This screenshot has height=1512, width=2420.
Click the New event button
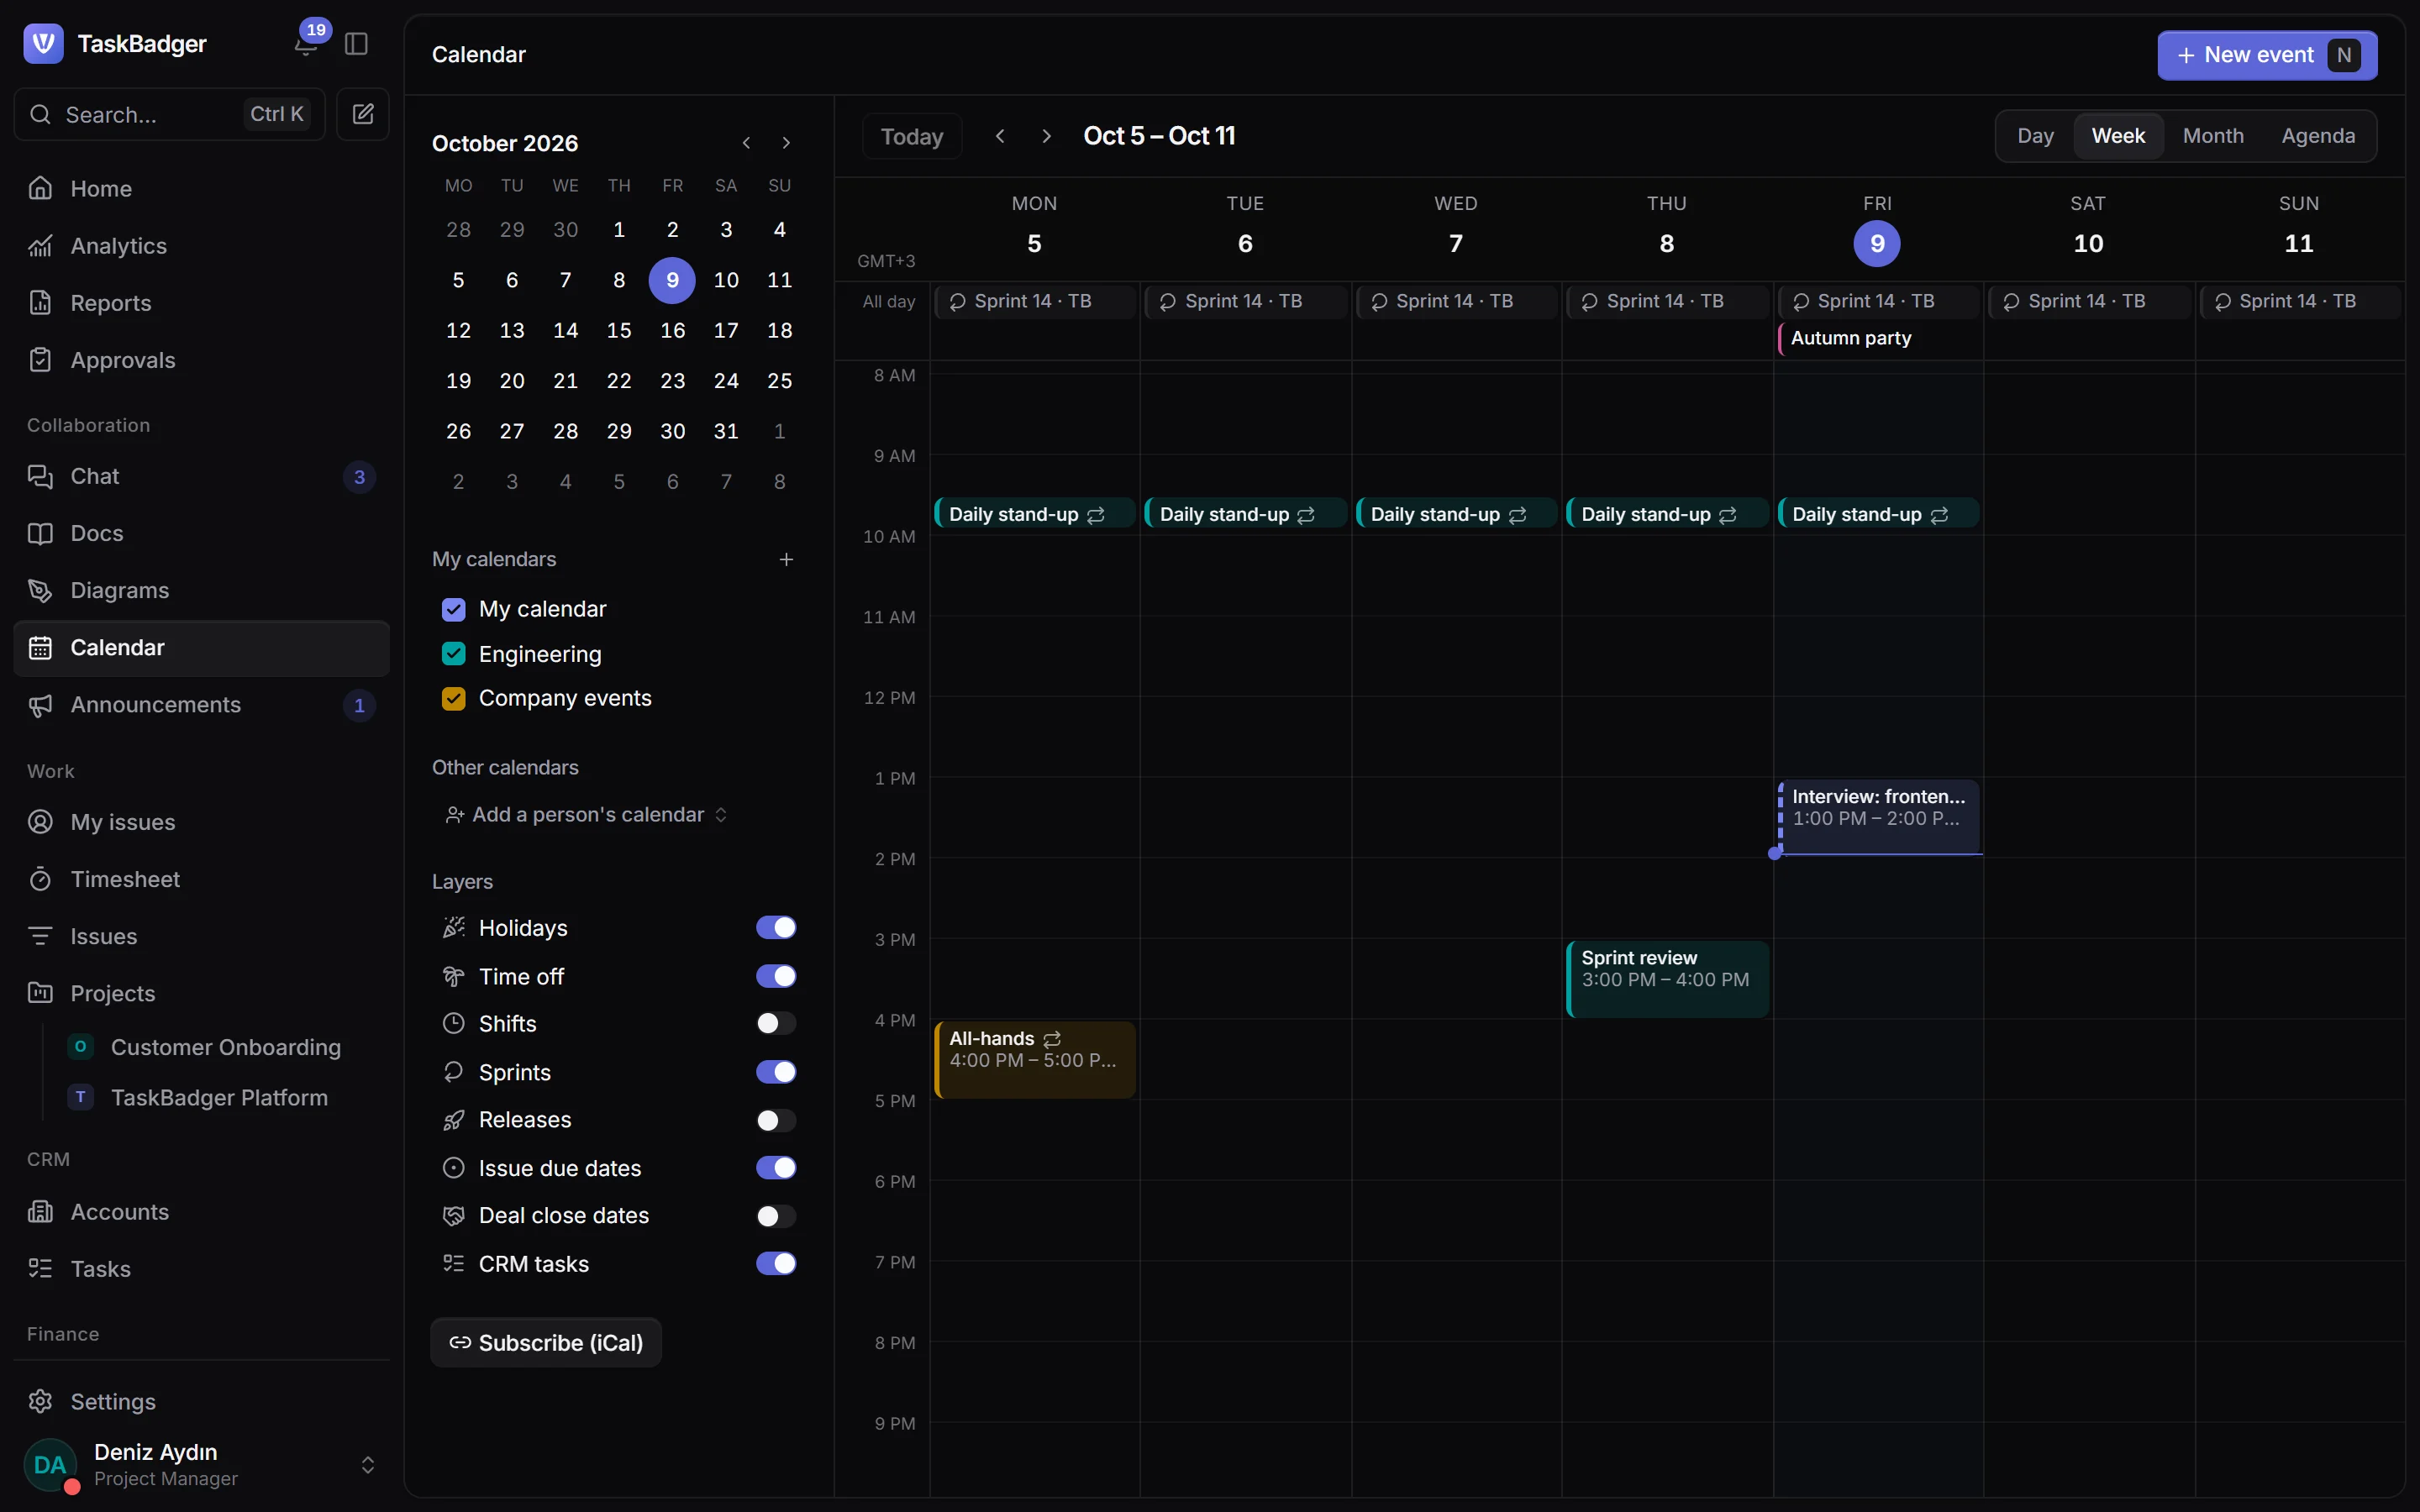[x=2267, y=55]
